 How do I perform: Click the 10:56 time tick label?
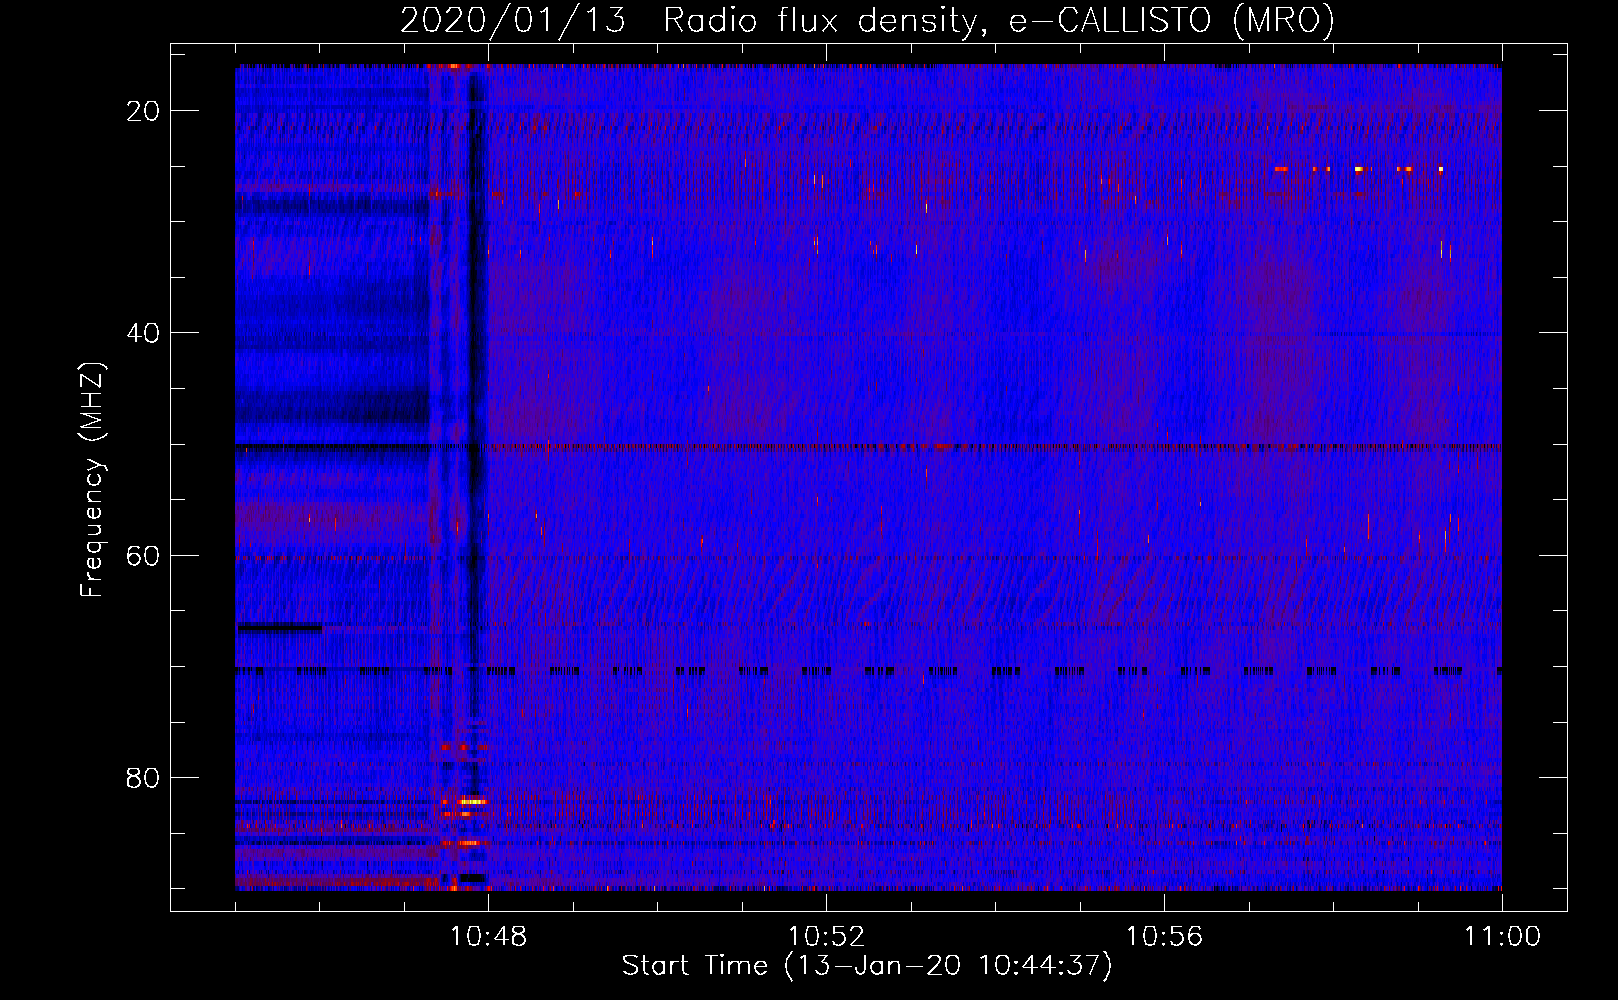coord(1164,937)
